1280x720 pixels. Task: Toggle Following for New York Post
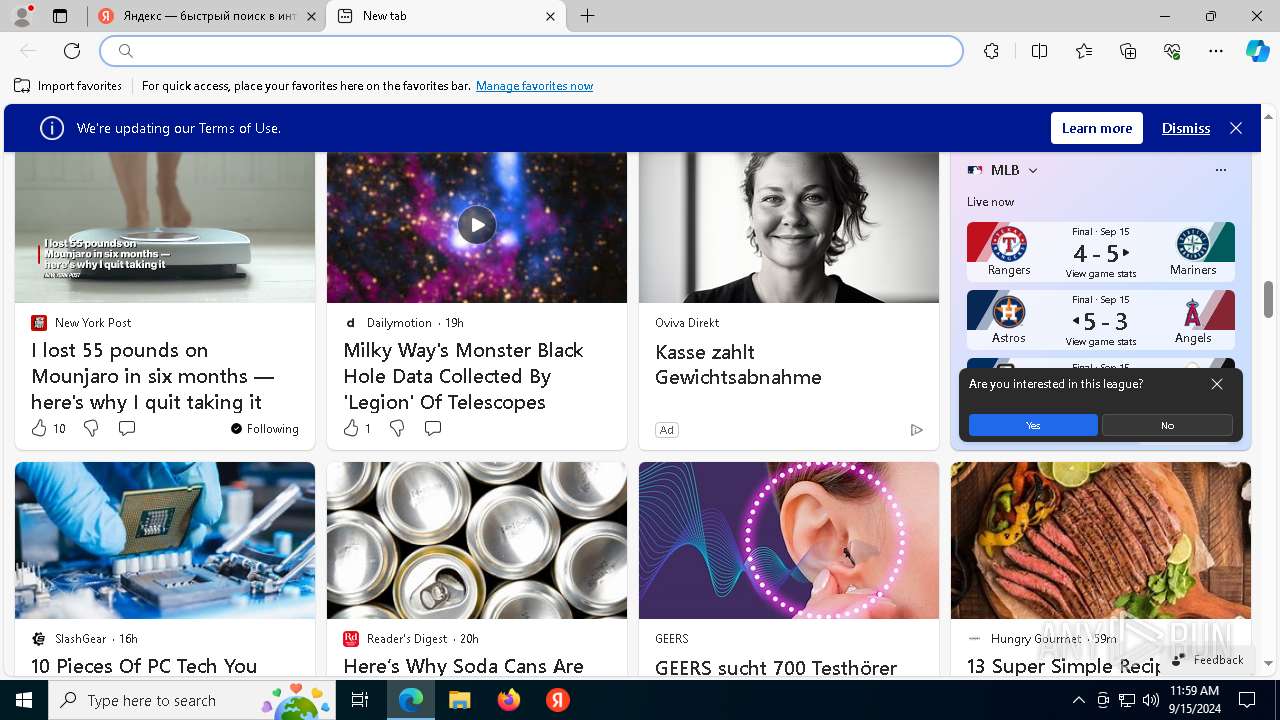click(264, 428)
